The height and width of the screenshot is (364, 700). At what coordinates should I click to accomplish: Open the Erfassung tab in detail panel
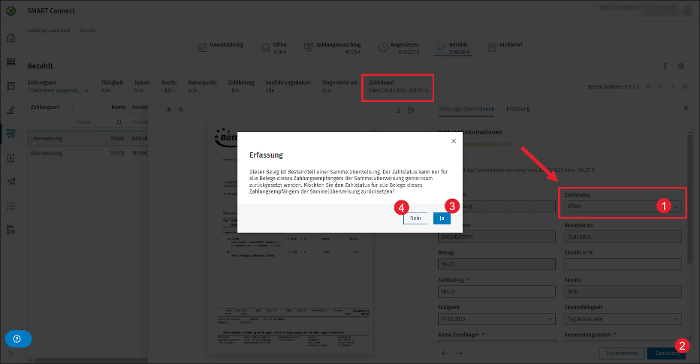518,109
